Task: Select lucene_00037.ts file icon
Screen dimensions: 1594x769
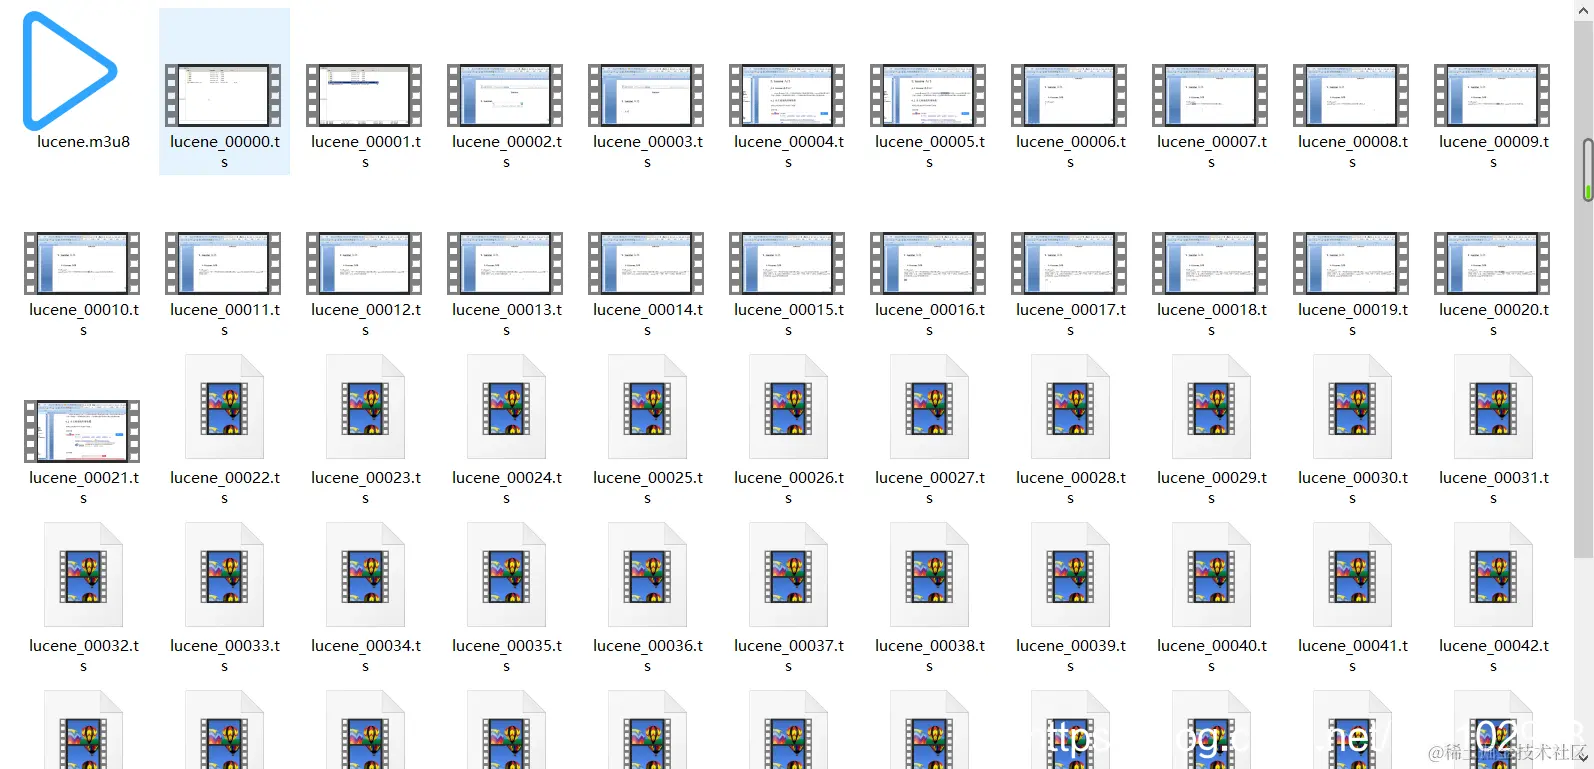Action: pos(788,575)
